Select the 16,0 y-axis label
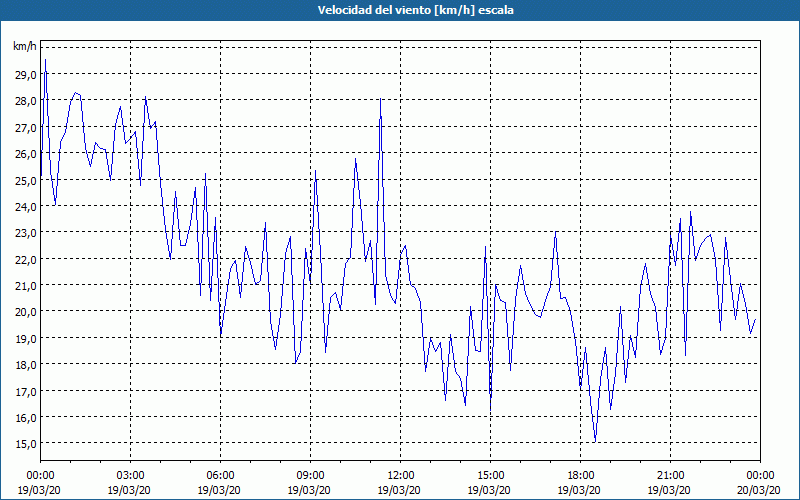This screenshot has height=500, width=800. pos(26,417)
